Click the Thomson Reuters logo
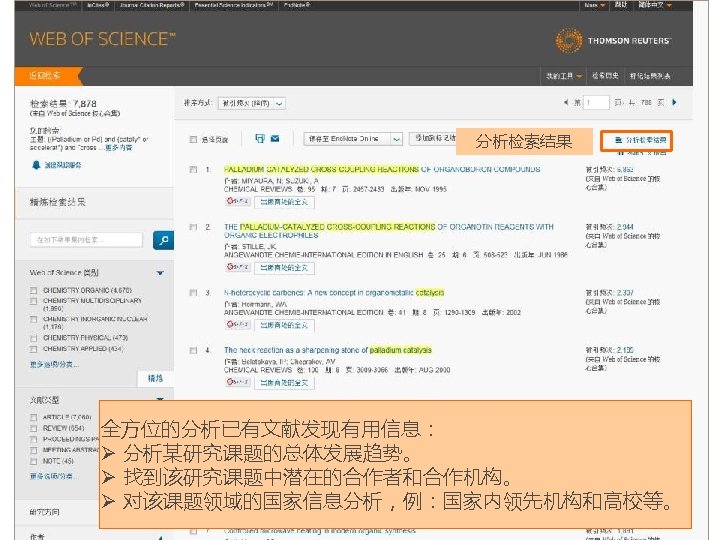The width and height of the screenshot is (720, 540). (x=613, y=41)
